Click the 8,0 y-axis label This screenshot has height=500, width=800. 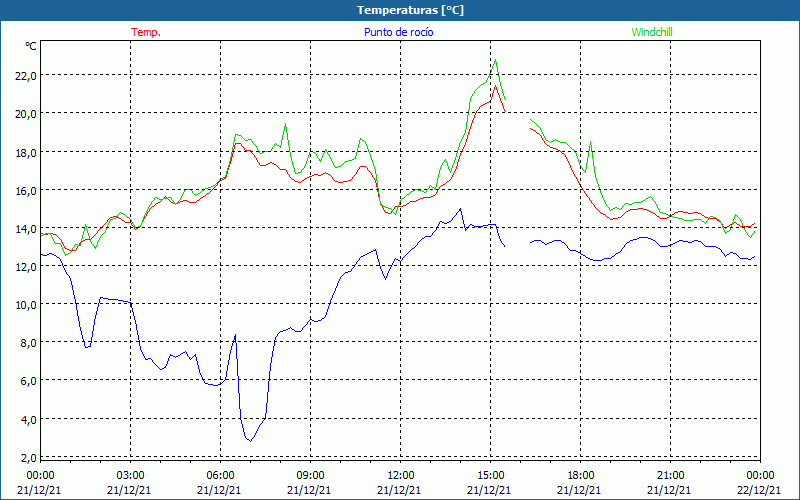coord(27,342)
